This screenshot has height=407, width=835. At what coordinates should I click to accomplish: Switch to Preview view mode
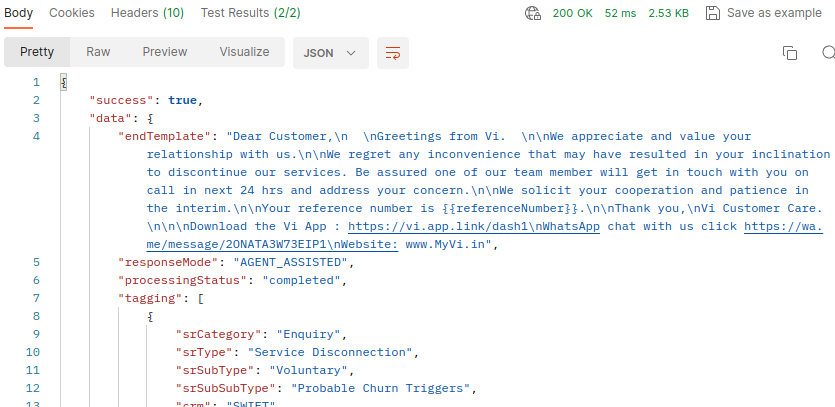[164, 52]
